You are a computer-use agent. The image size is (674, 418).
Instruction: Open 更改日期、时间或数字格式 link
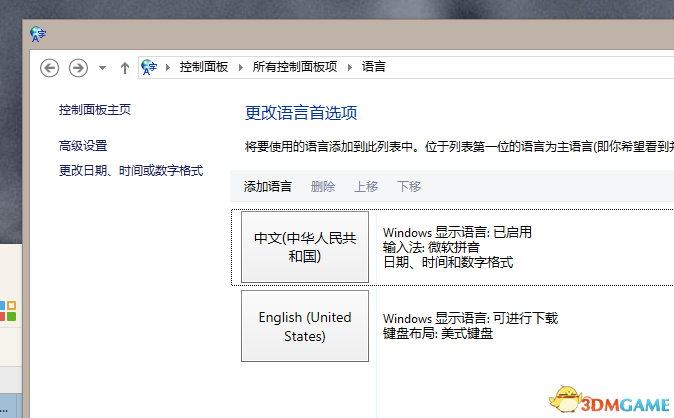pyautogui.click(x=131, y=171)
